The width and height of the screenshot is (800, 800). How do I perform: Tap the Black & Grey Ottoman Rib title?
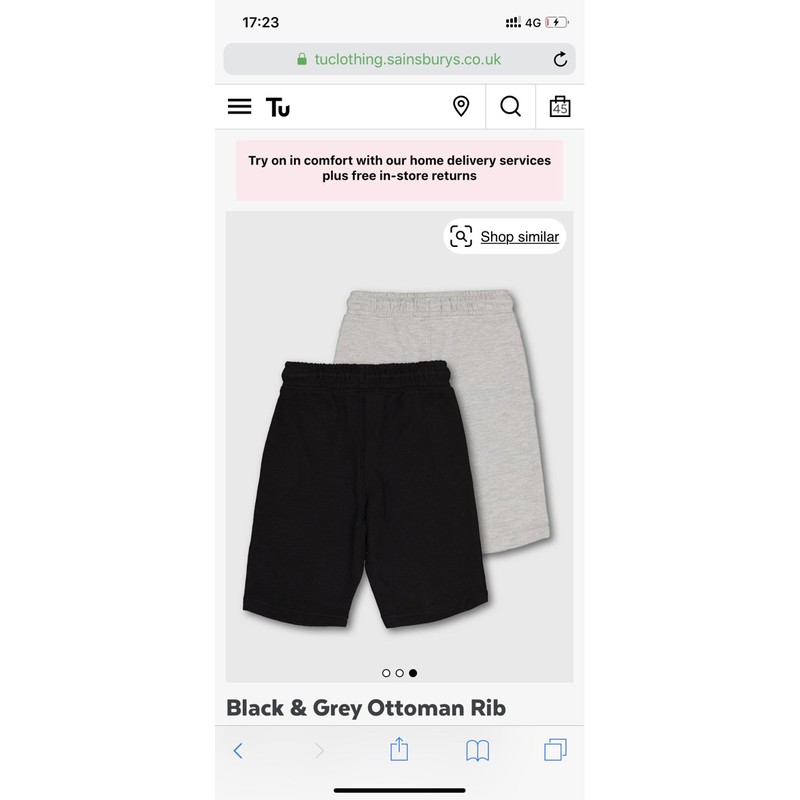click(x=366, y=708)
